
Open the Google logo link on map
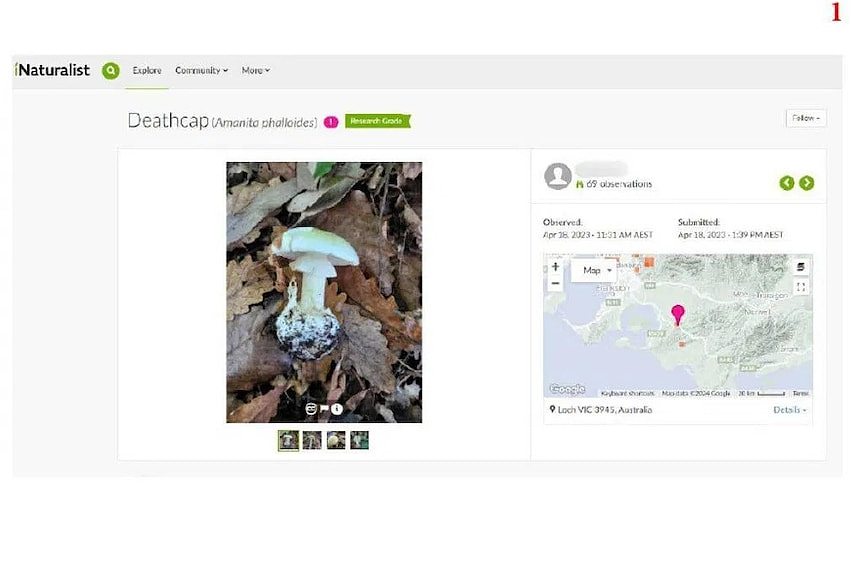[x=567, y=389]
